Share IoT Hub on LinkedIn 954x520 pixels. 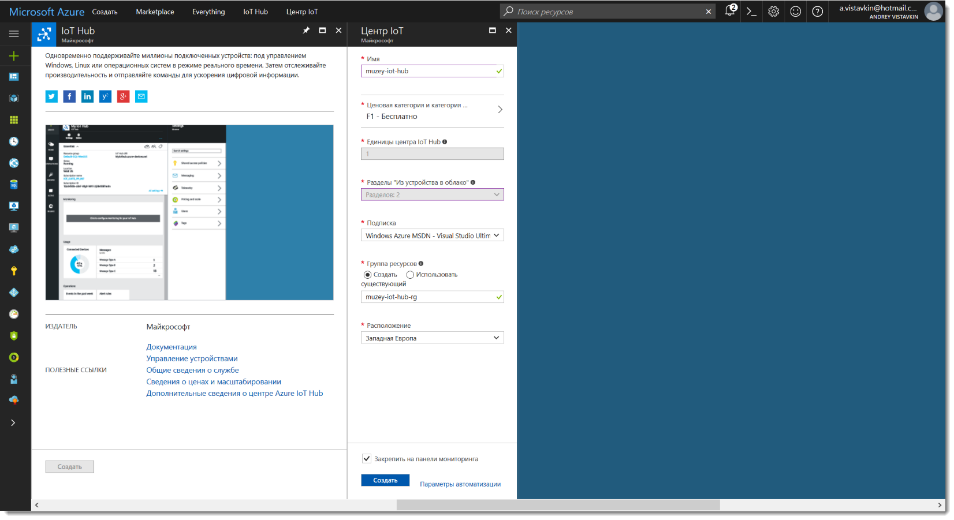point(88,97)
